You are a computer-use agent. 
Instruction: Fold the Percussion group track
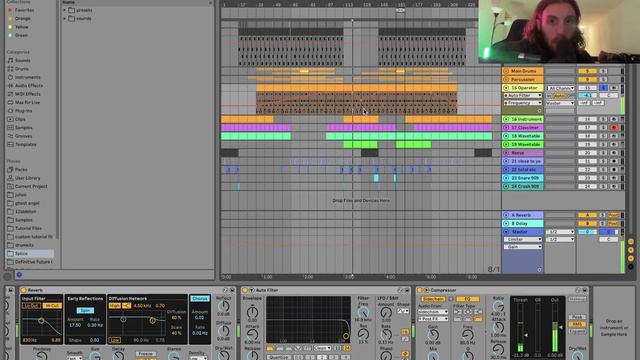[x=506, y=80]
